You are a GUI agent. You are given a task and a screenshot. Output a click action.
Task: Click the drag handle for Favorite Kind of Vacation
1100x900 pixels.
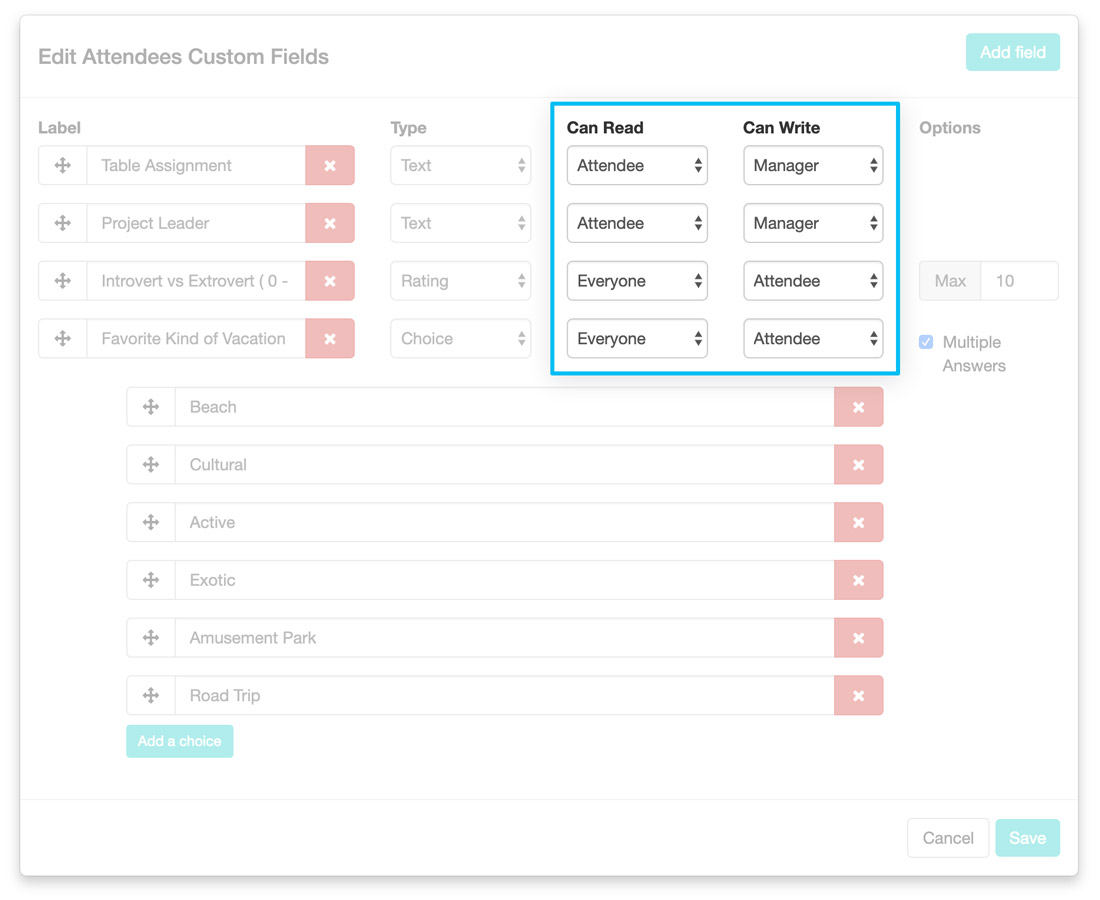(x=62, y=338)
